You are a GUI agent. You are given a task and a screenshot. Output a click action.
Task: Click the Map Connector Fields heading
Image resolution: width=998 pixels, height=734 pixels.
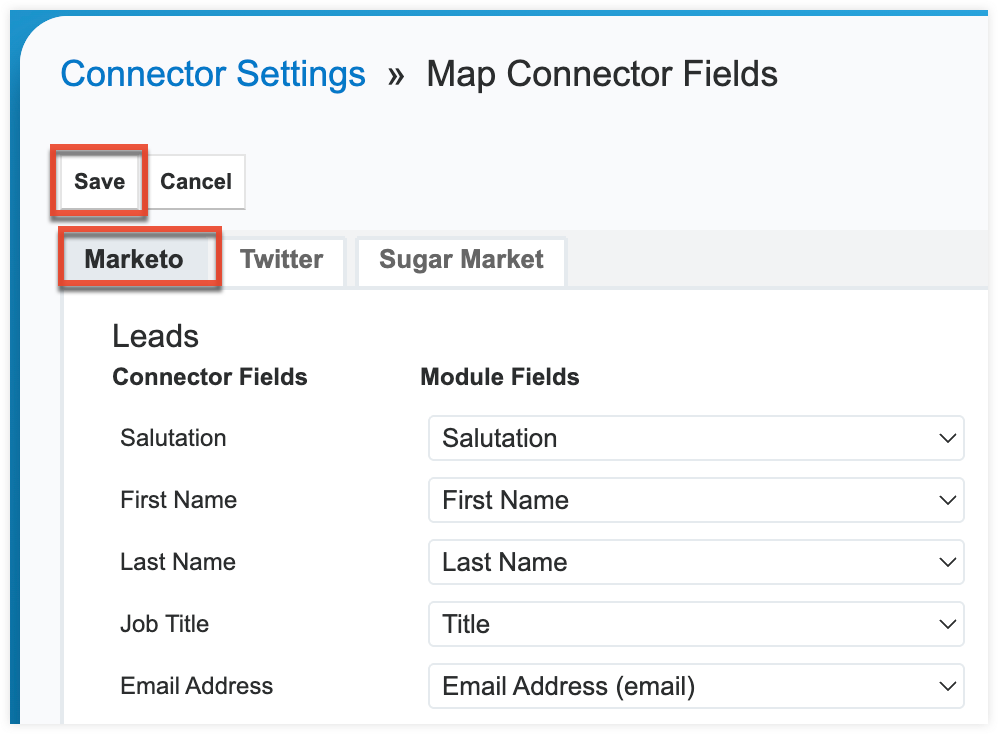pos(601,73)
